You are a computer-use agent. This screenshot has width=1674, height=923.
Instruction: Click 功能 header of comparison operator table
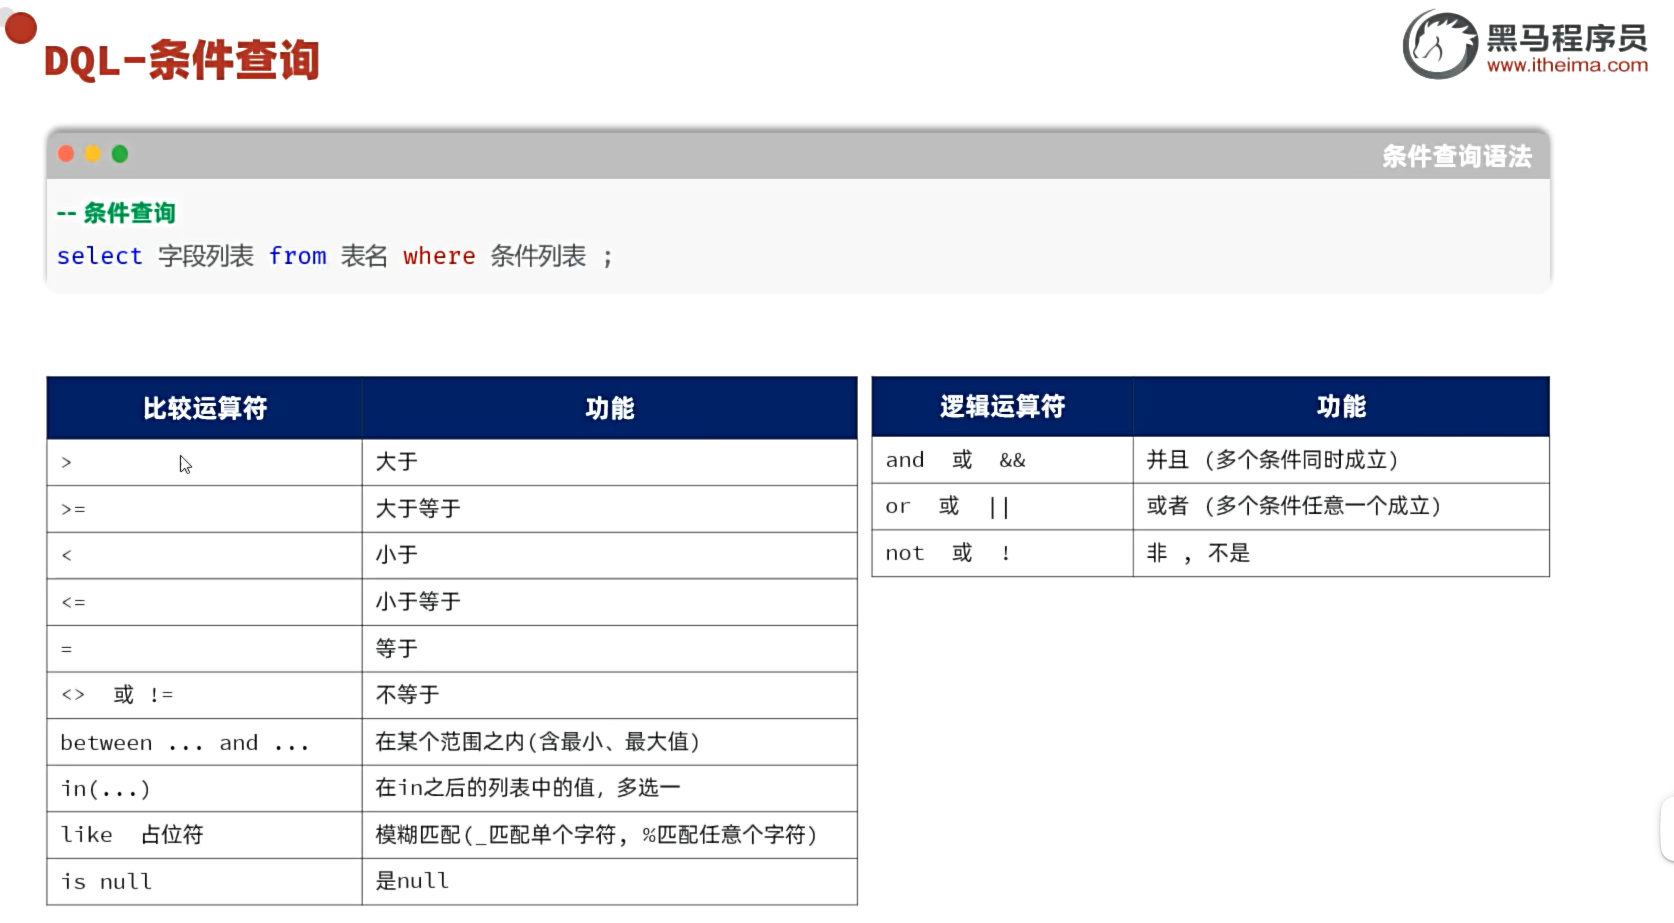[610, 408]
